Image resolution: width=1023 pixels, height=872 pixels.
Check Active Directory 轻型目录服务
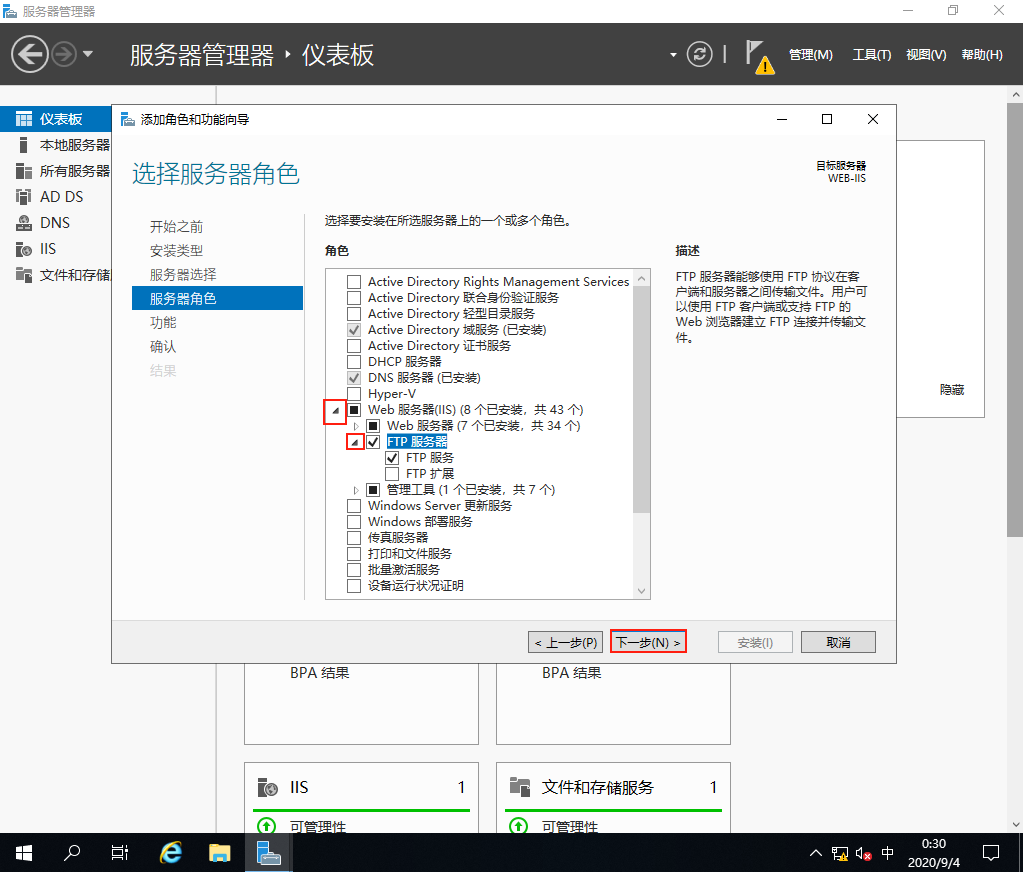coord(354,314)
